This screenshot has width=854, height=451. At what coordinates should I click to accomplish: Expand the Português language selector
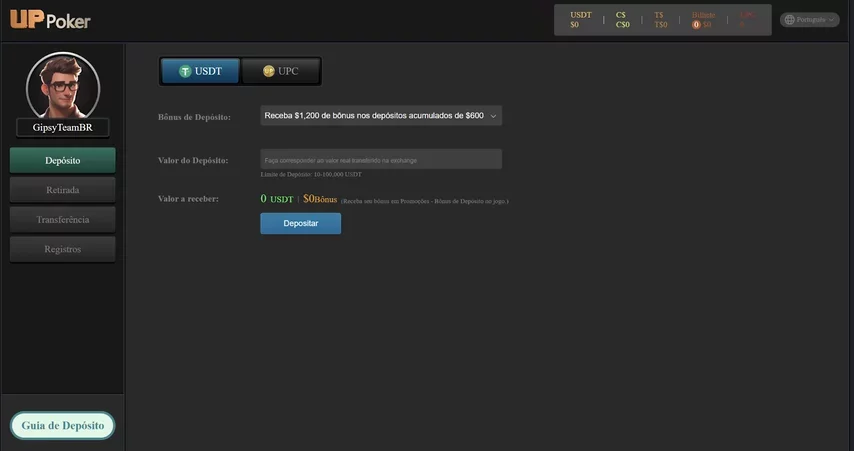[x=810, y=20]
